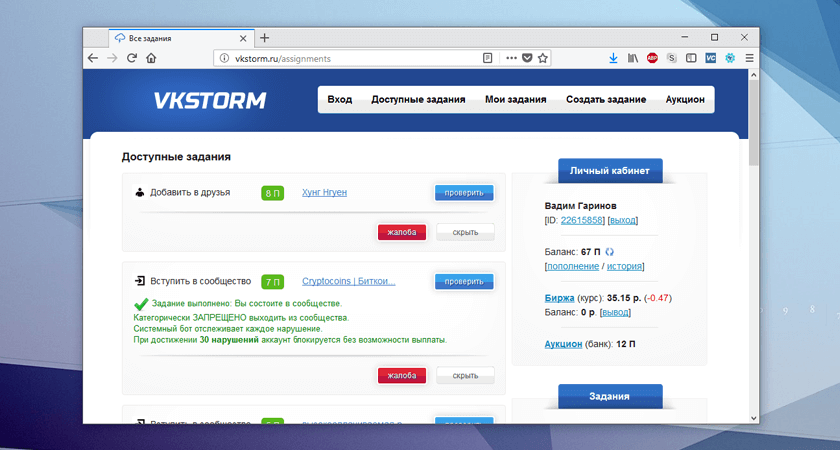Click the 'Вадим Гаринов' user name

coord(580,206)
